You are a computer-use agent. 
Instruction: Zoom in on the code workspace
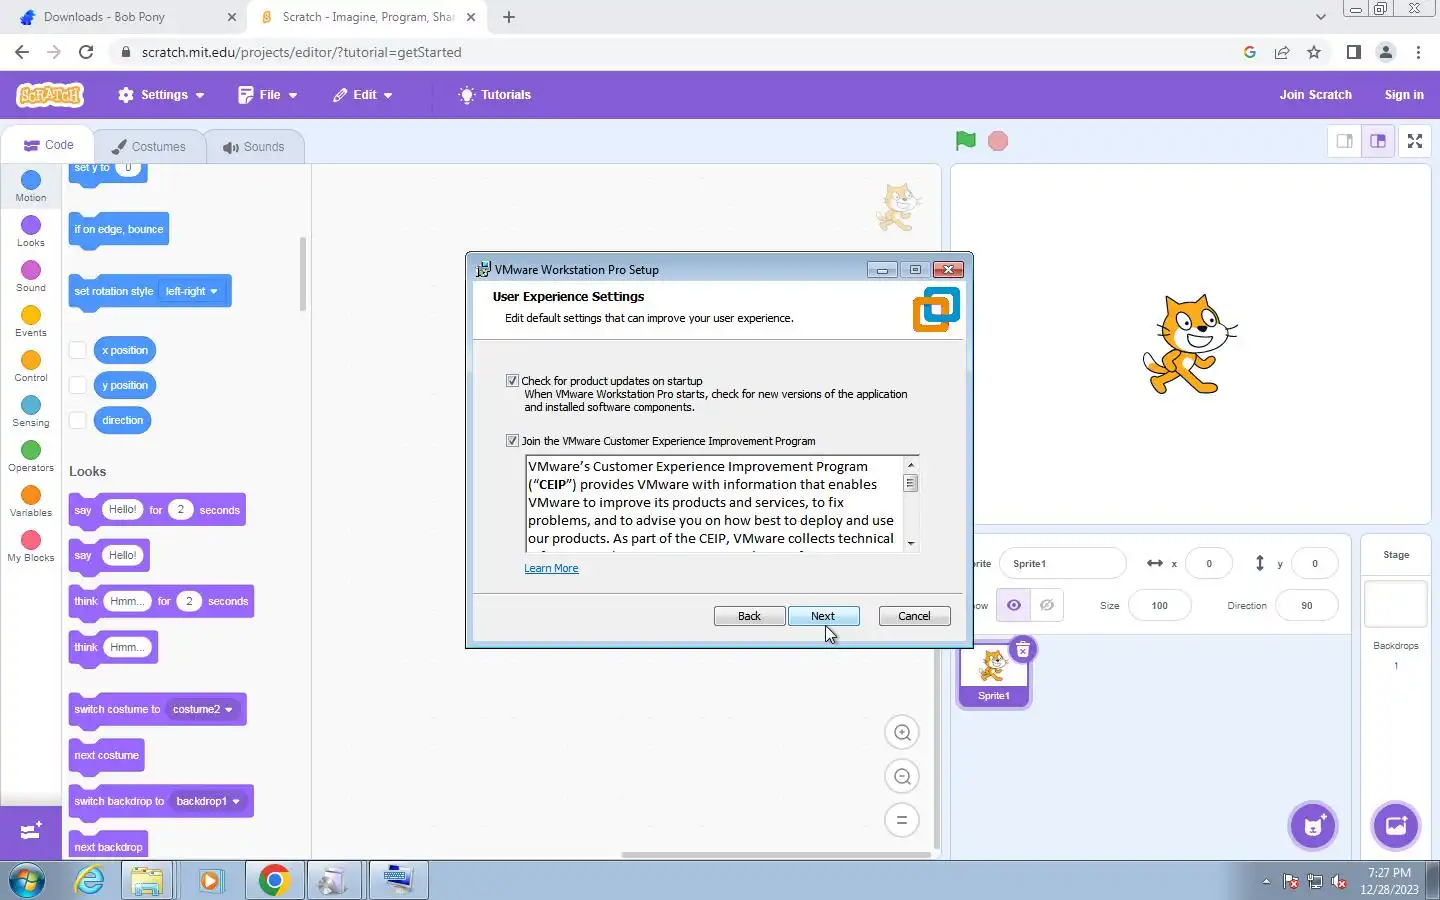[902, 733]
